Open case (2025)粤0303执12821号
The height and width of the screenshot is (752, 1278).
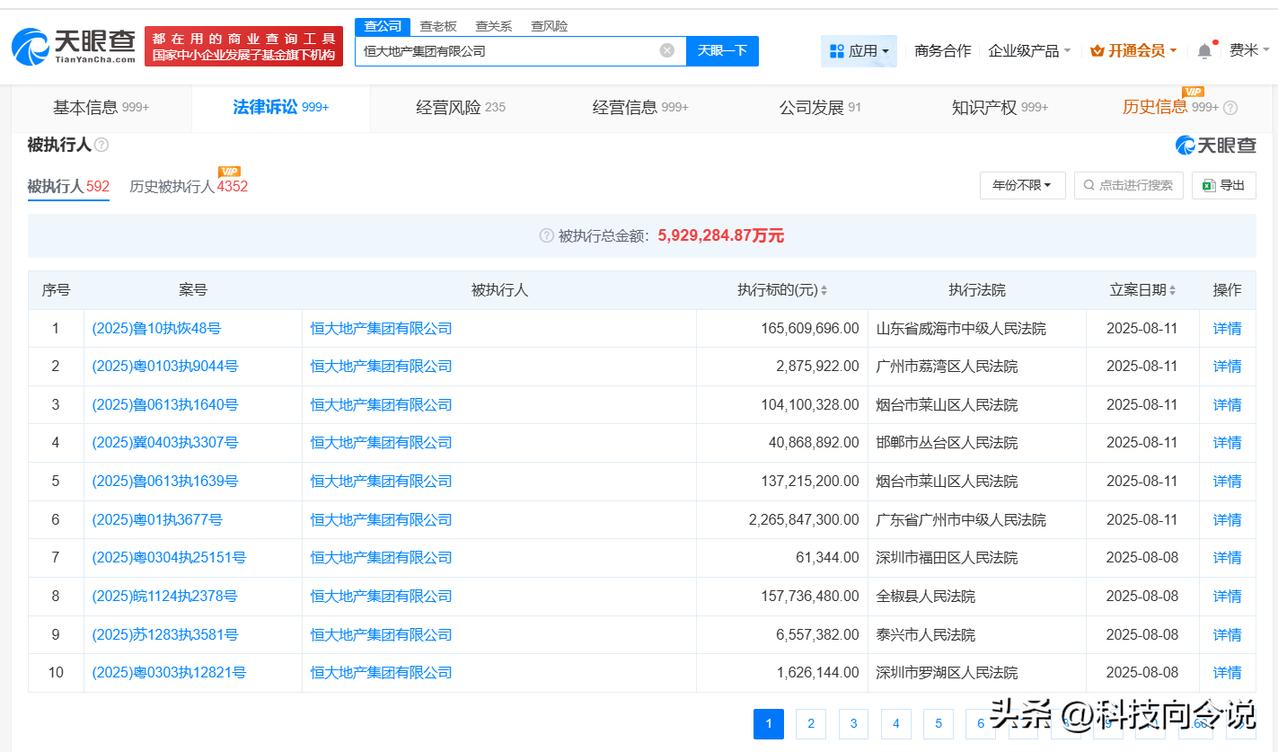coord(169,672)
